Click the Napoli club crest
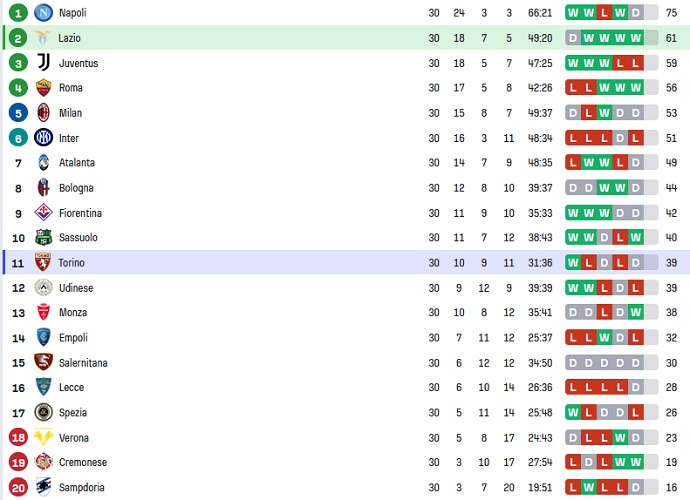Viewport: 690px width, 500px height. (x=43, y=13)
